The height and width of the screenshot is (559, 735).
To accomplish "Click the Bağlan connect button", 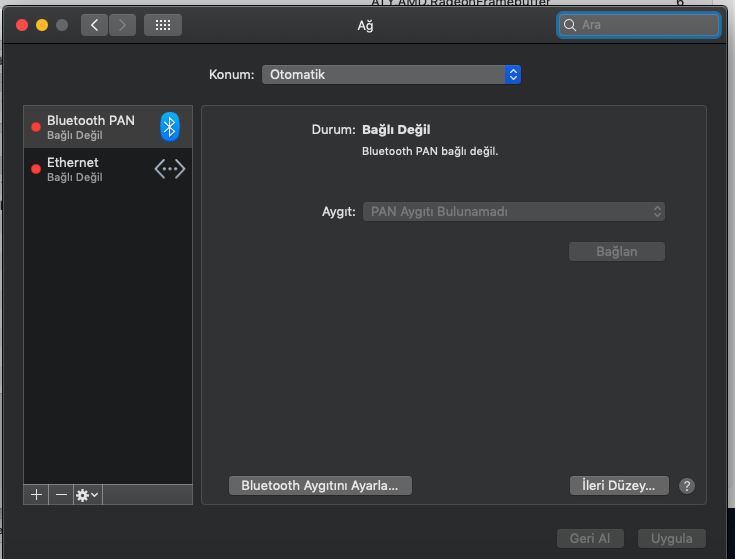I will pos(616,251).
